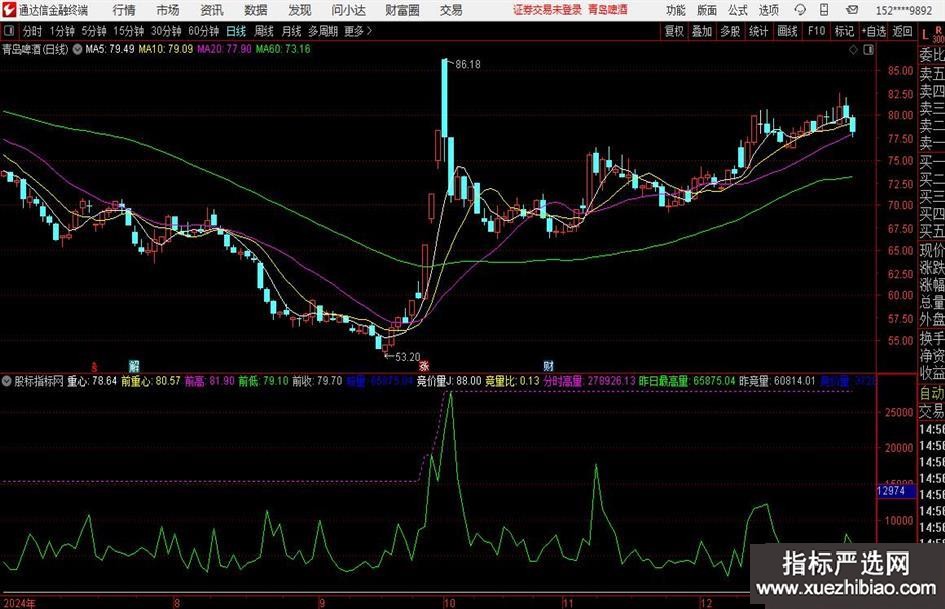945x609 pixels.
Task: Click the MA5: 79.49 indicator label
Action: coord(110,49)
